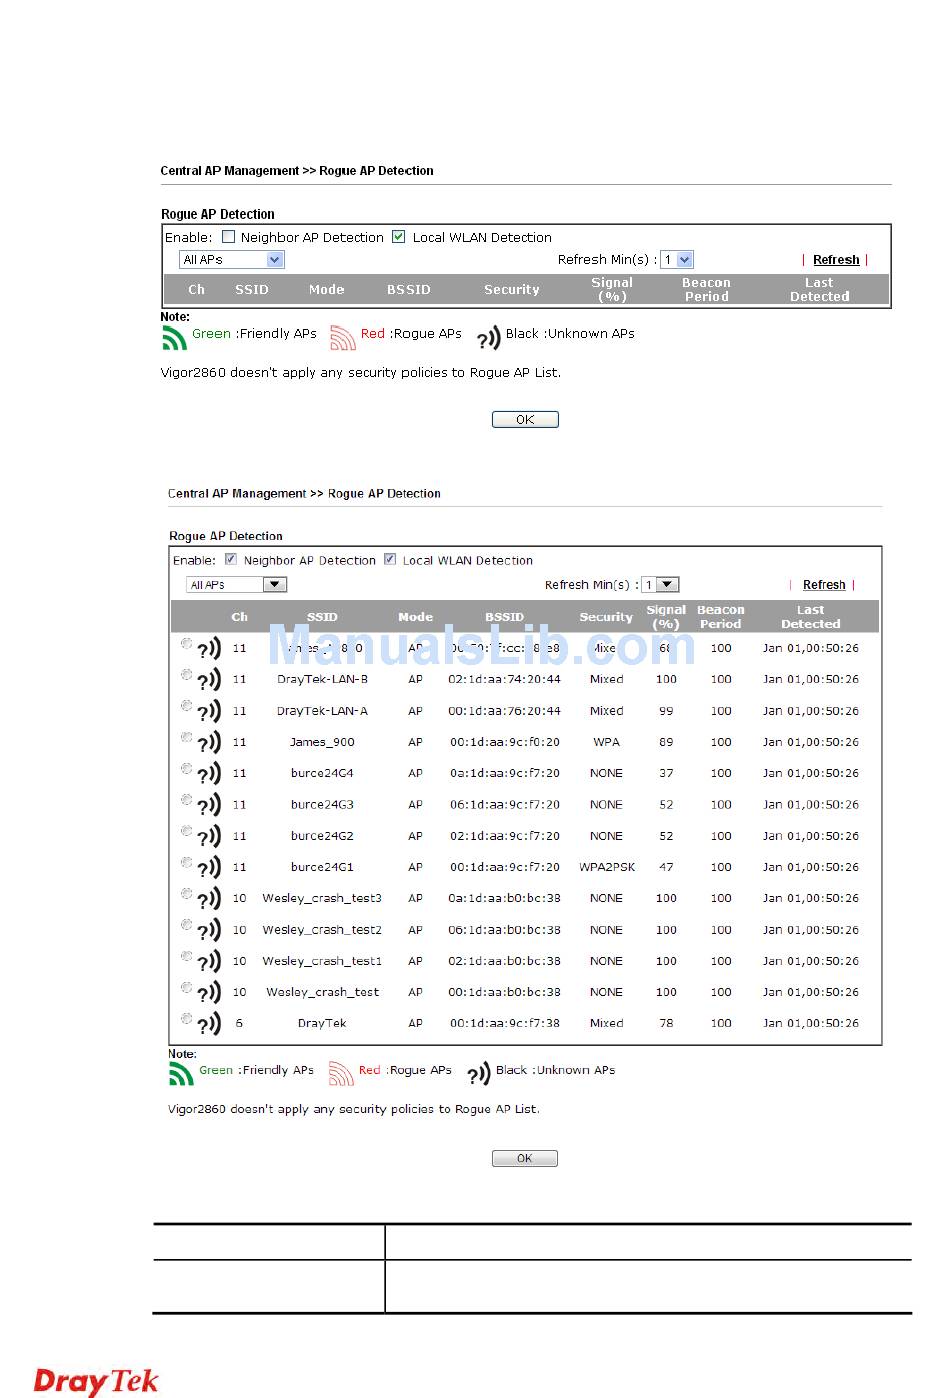Screen dimensions: 950x1398
Task: Toggle Neighbor AP Detection checkbox in lower panel
Action: (231, 560)
